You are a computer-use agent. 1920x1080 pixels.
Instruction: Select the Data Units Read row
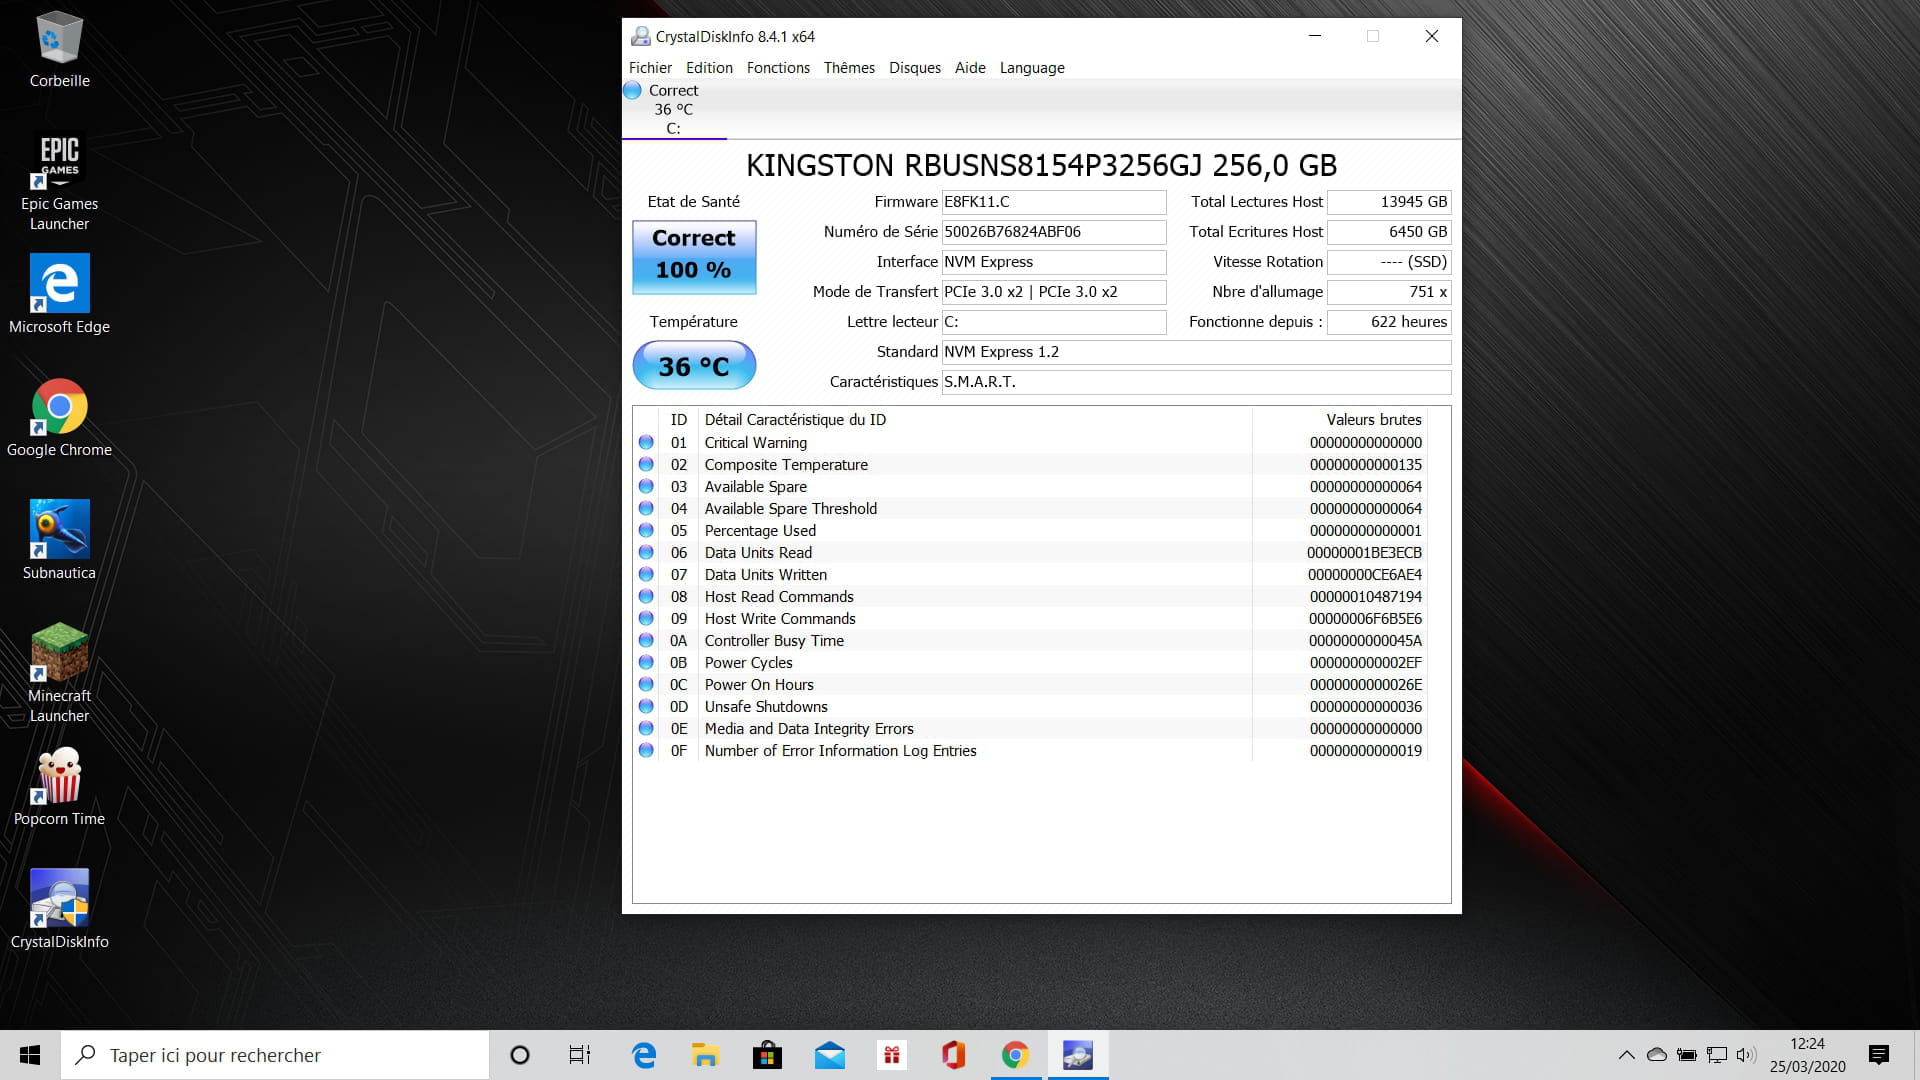[1031, 553]
